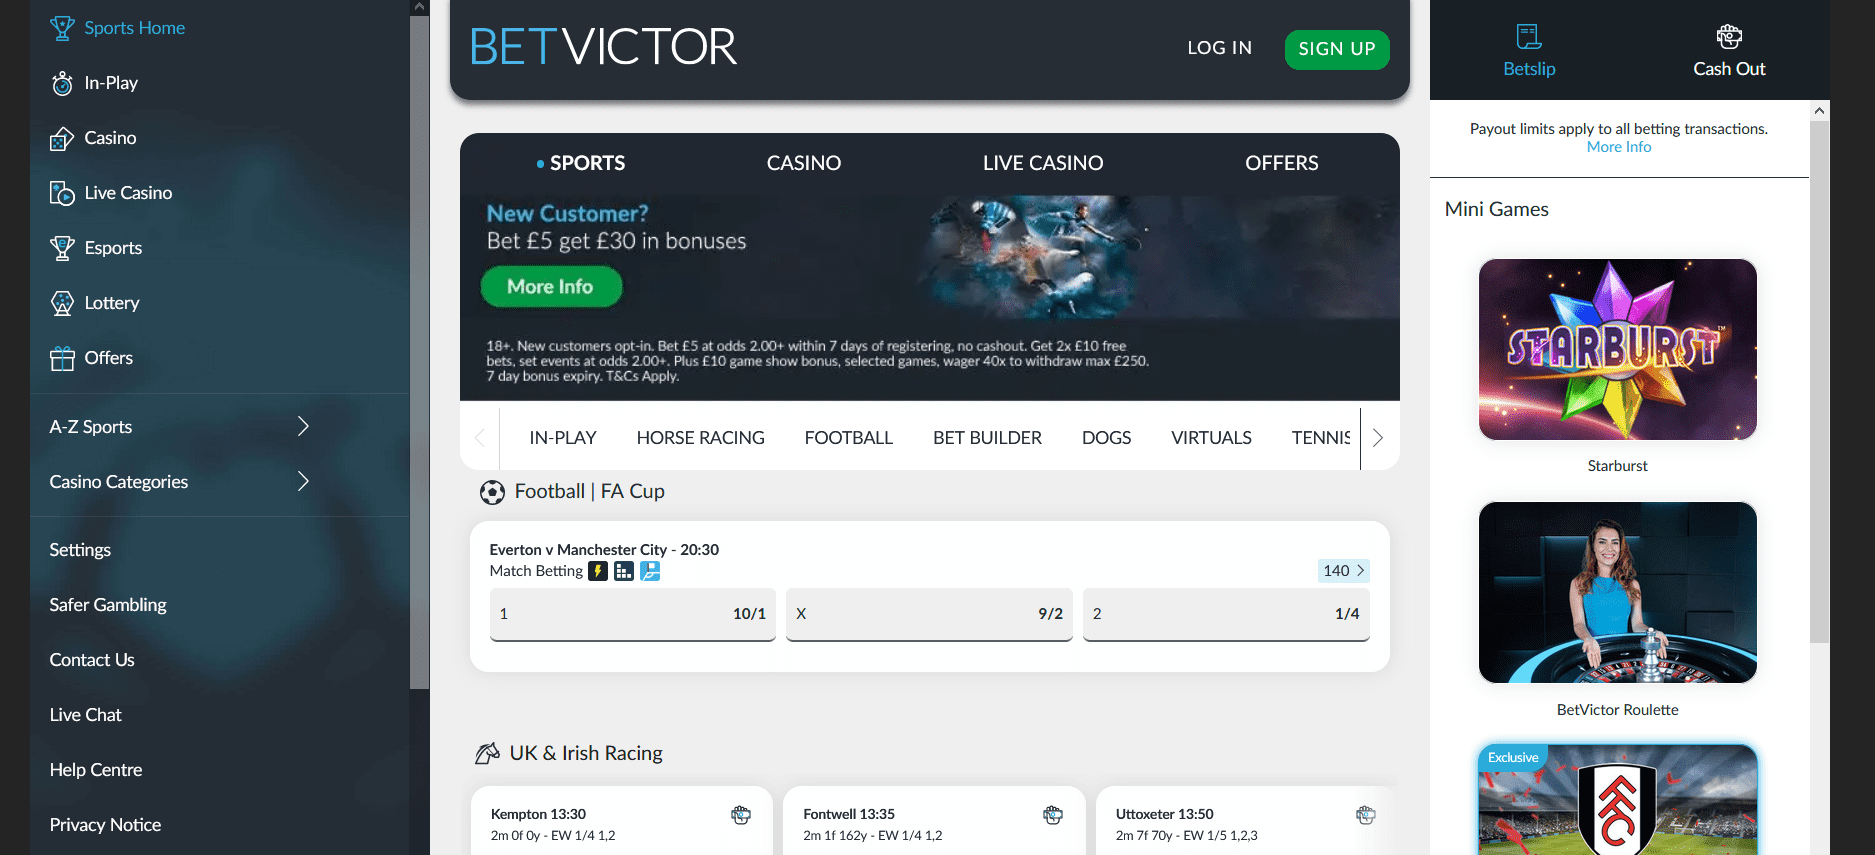Open Sports Home trophy icon

click(x=62, y=28)
